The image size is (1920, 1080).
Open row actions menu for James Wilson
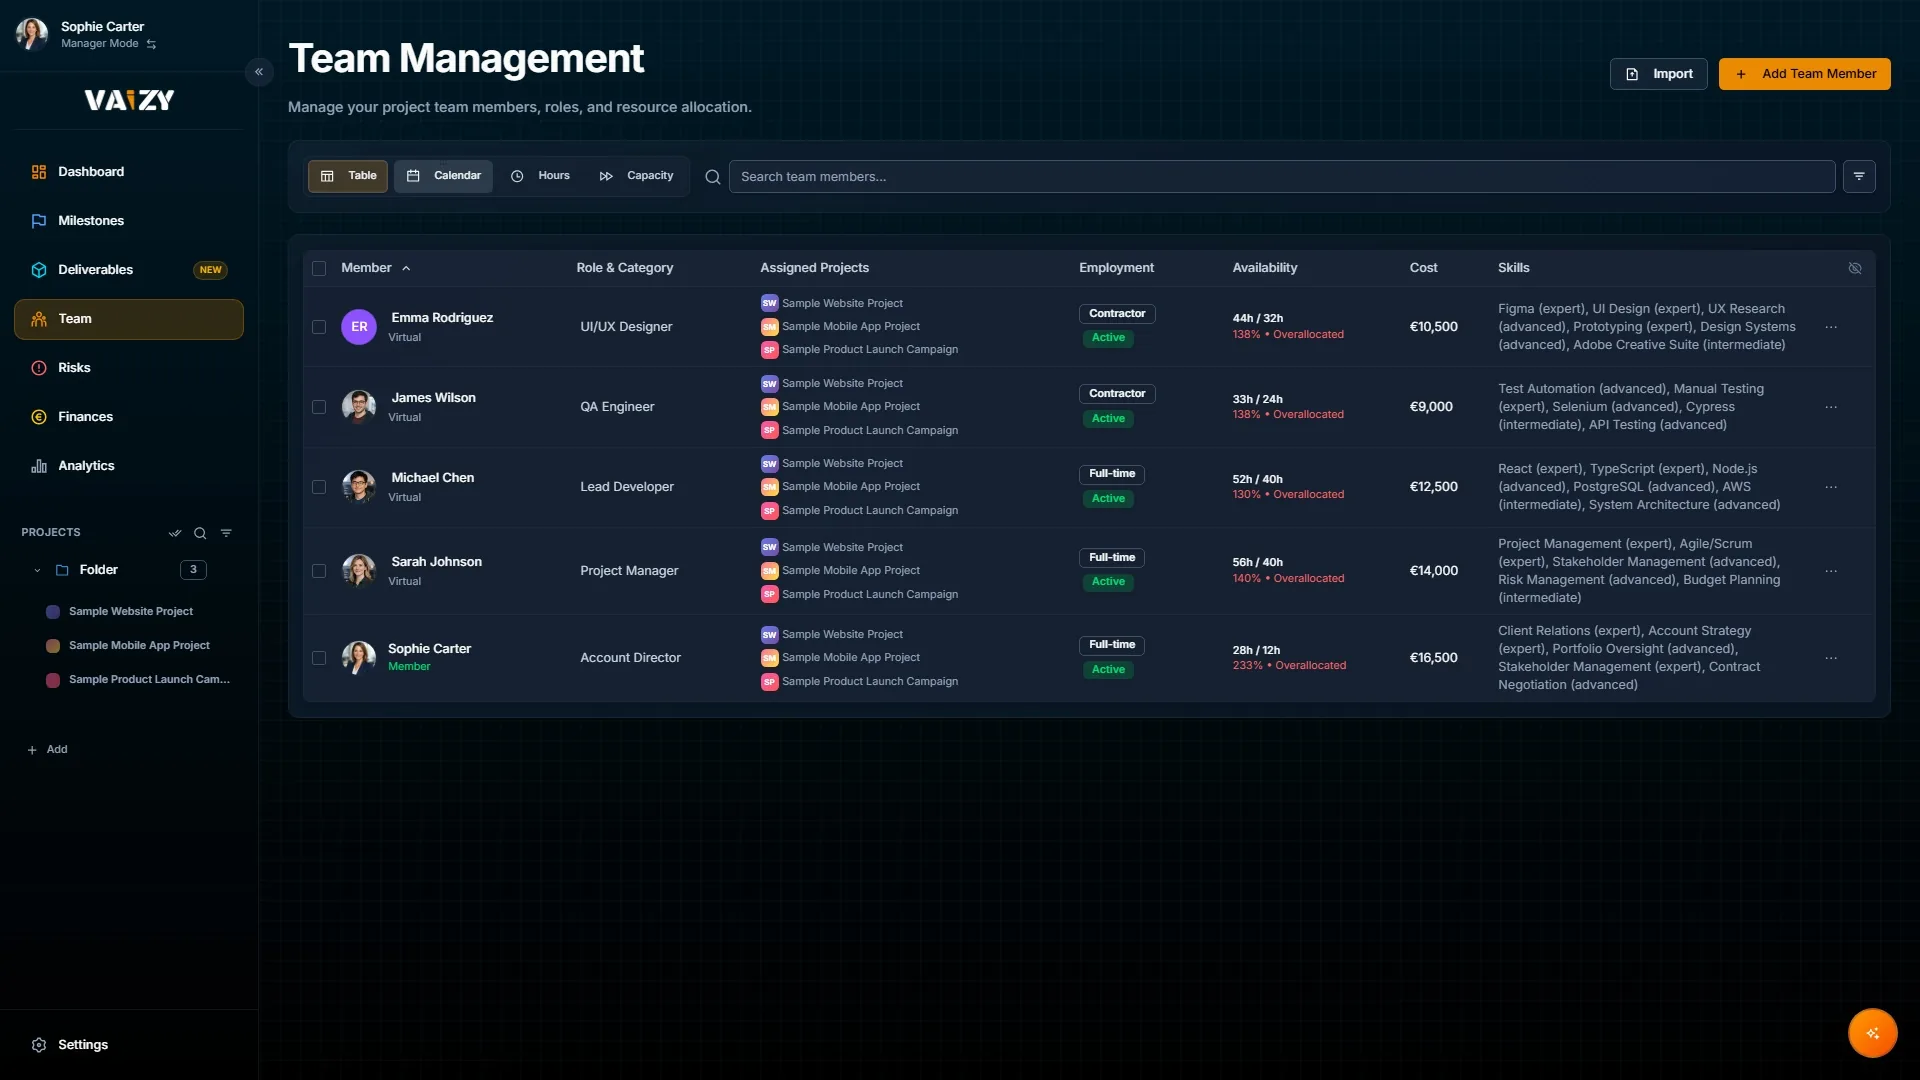1831,407
